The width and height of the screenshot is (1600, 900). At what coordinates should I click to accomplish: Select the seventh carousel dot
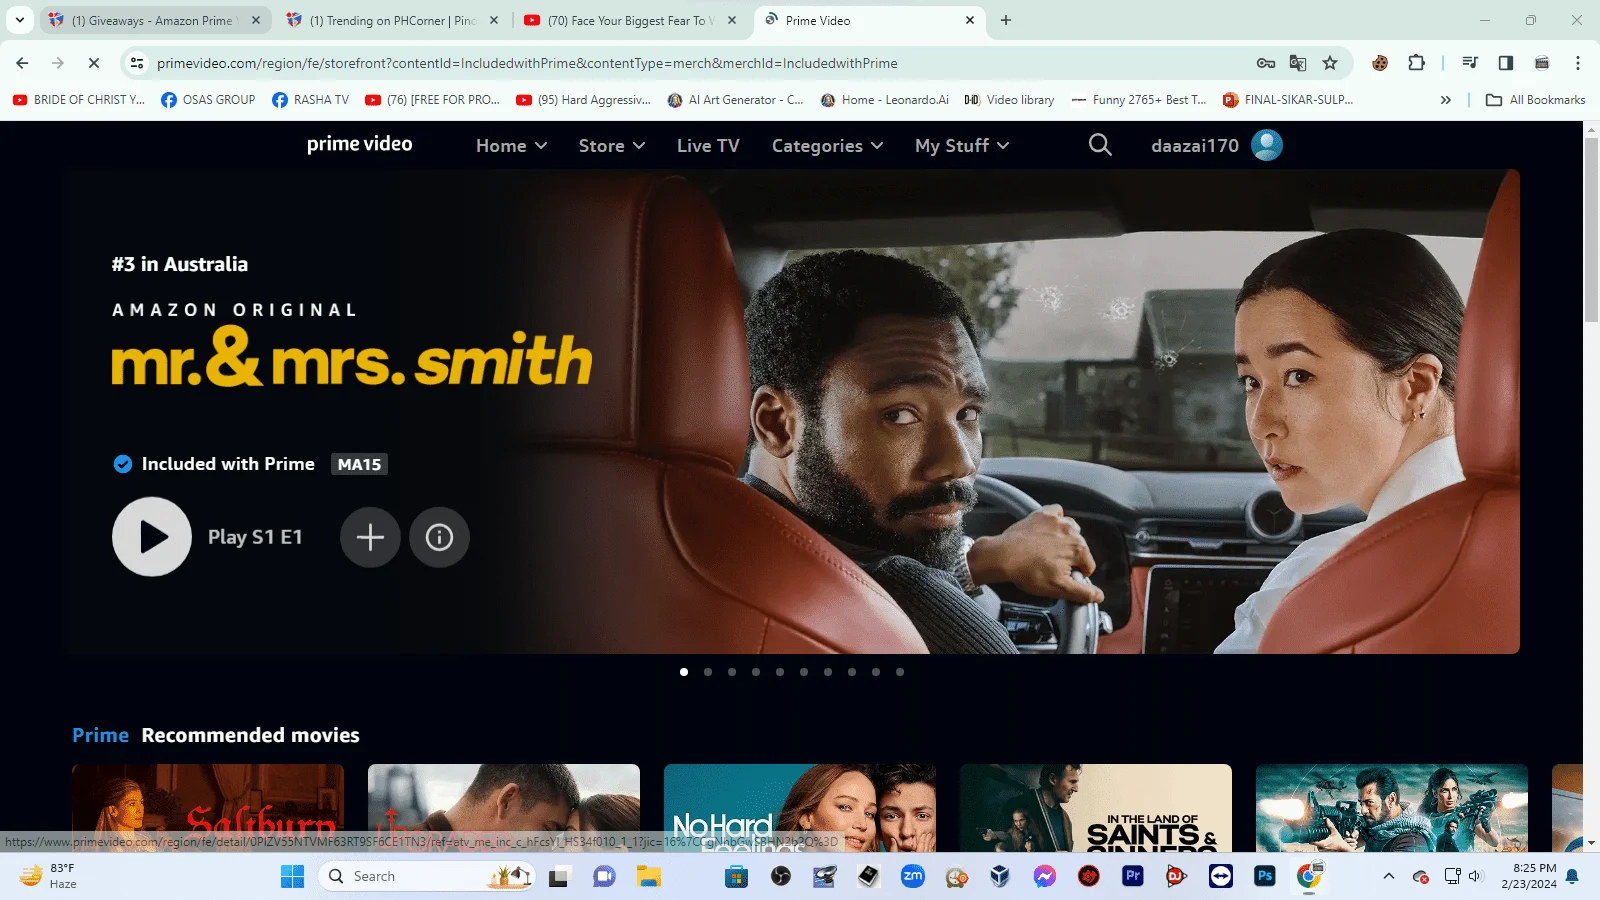(828, 672)
